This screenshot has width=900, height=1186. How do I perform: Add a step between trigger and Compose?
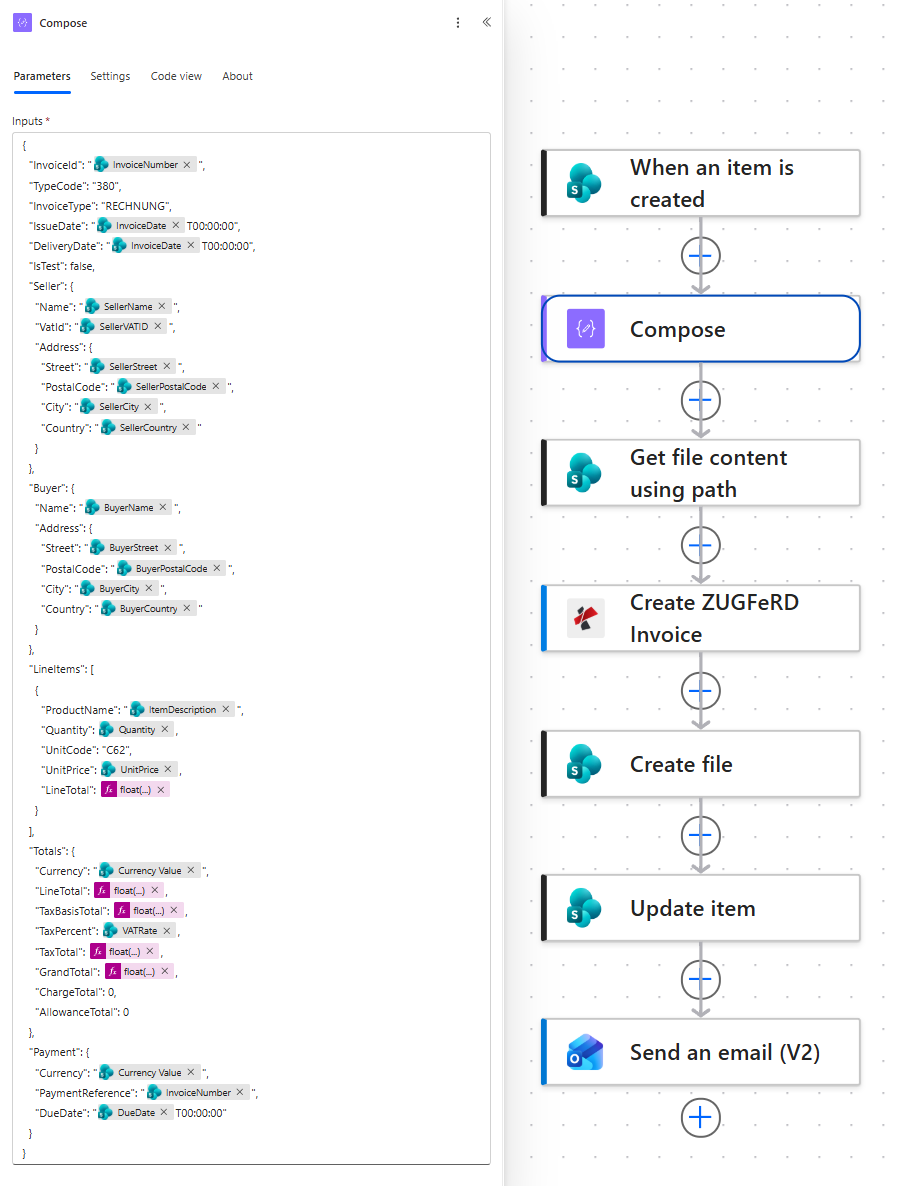pos(700,256)
